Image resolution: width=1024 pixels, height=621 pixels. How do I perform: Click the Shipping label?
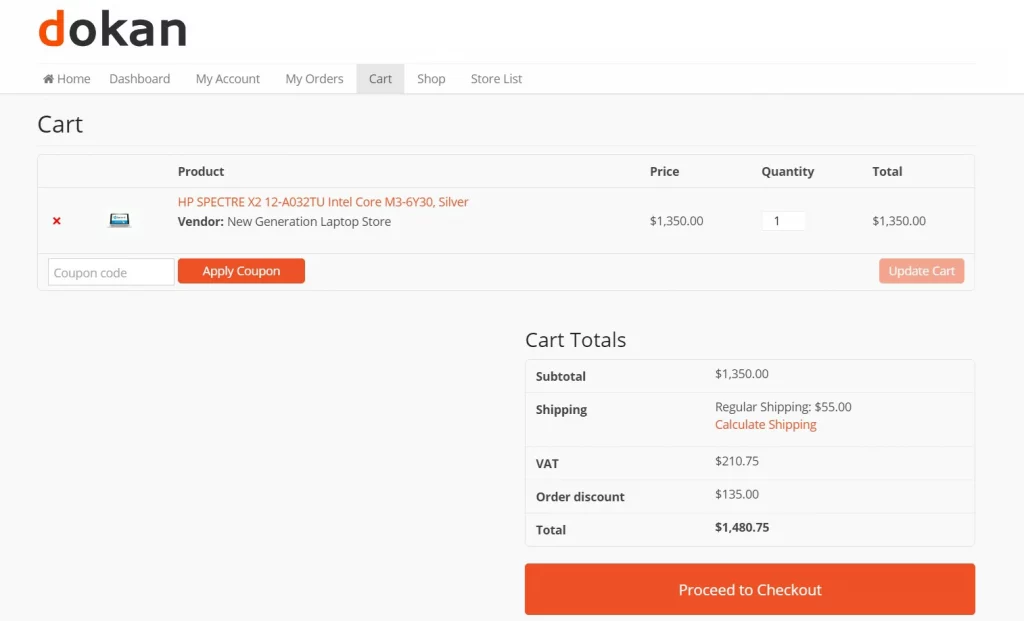pos(561,409)
